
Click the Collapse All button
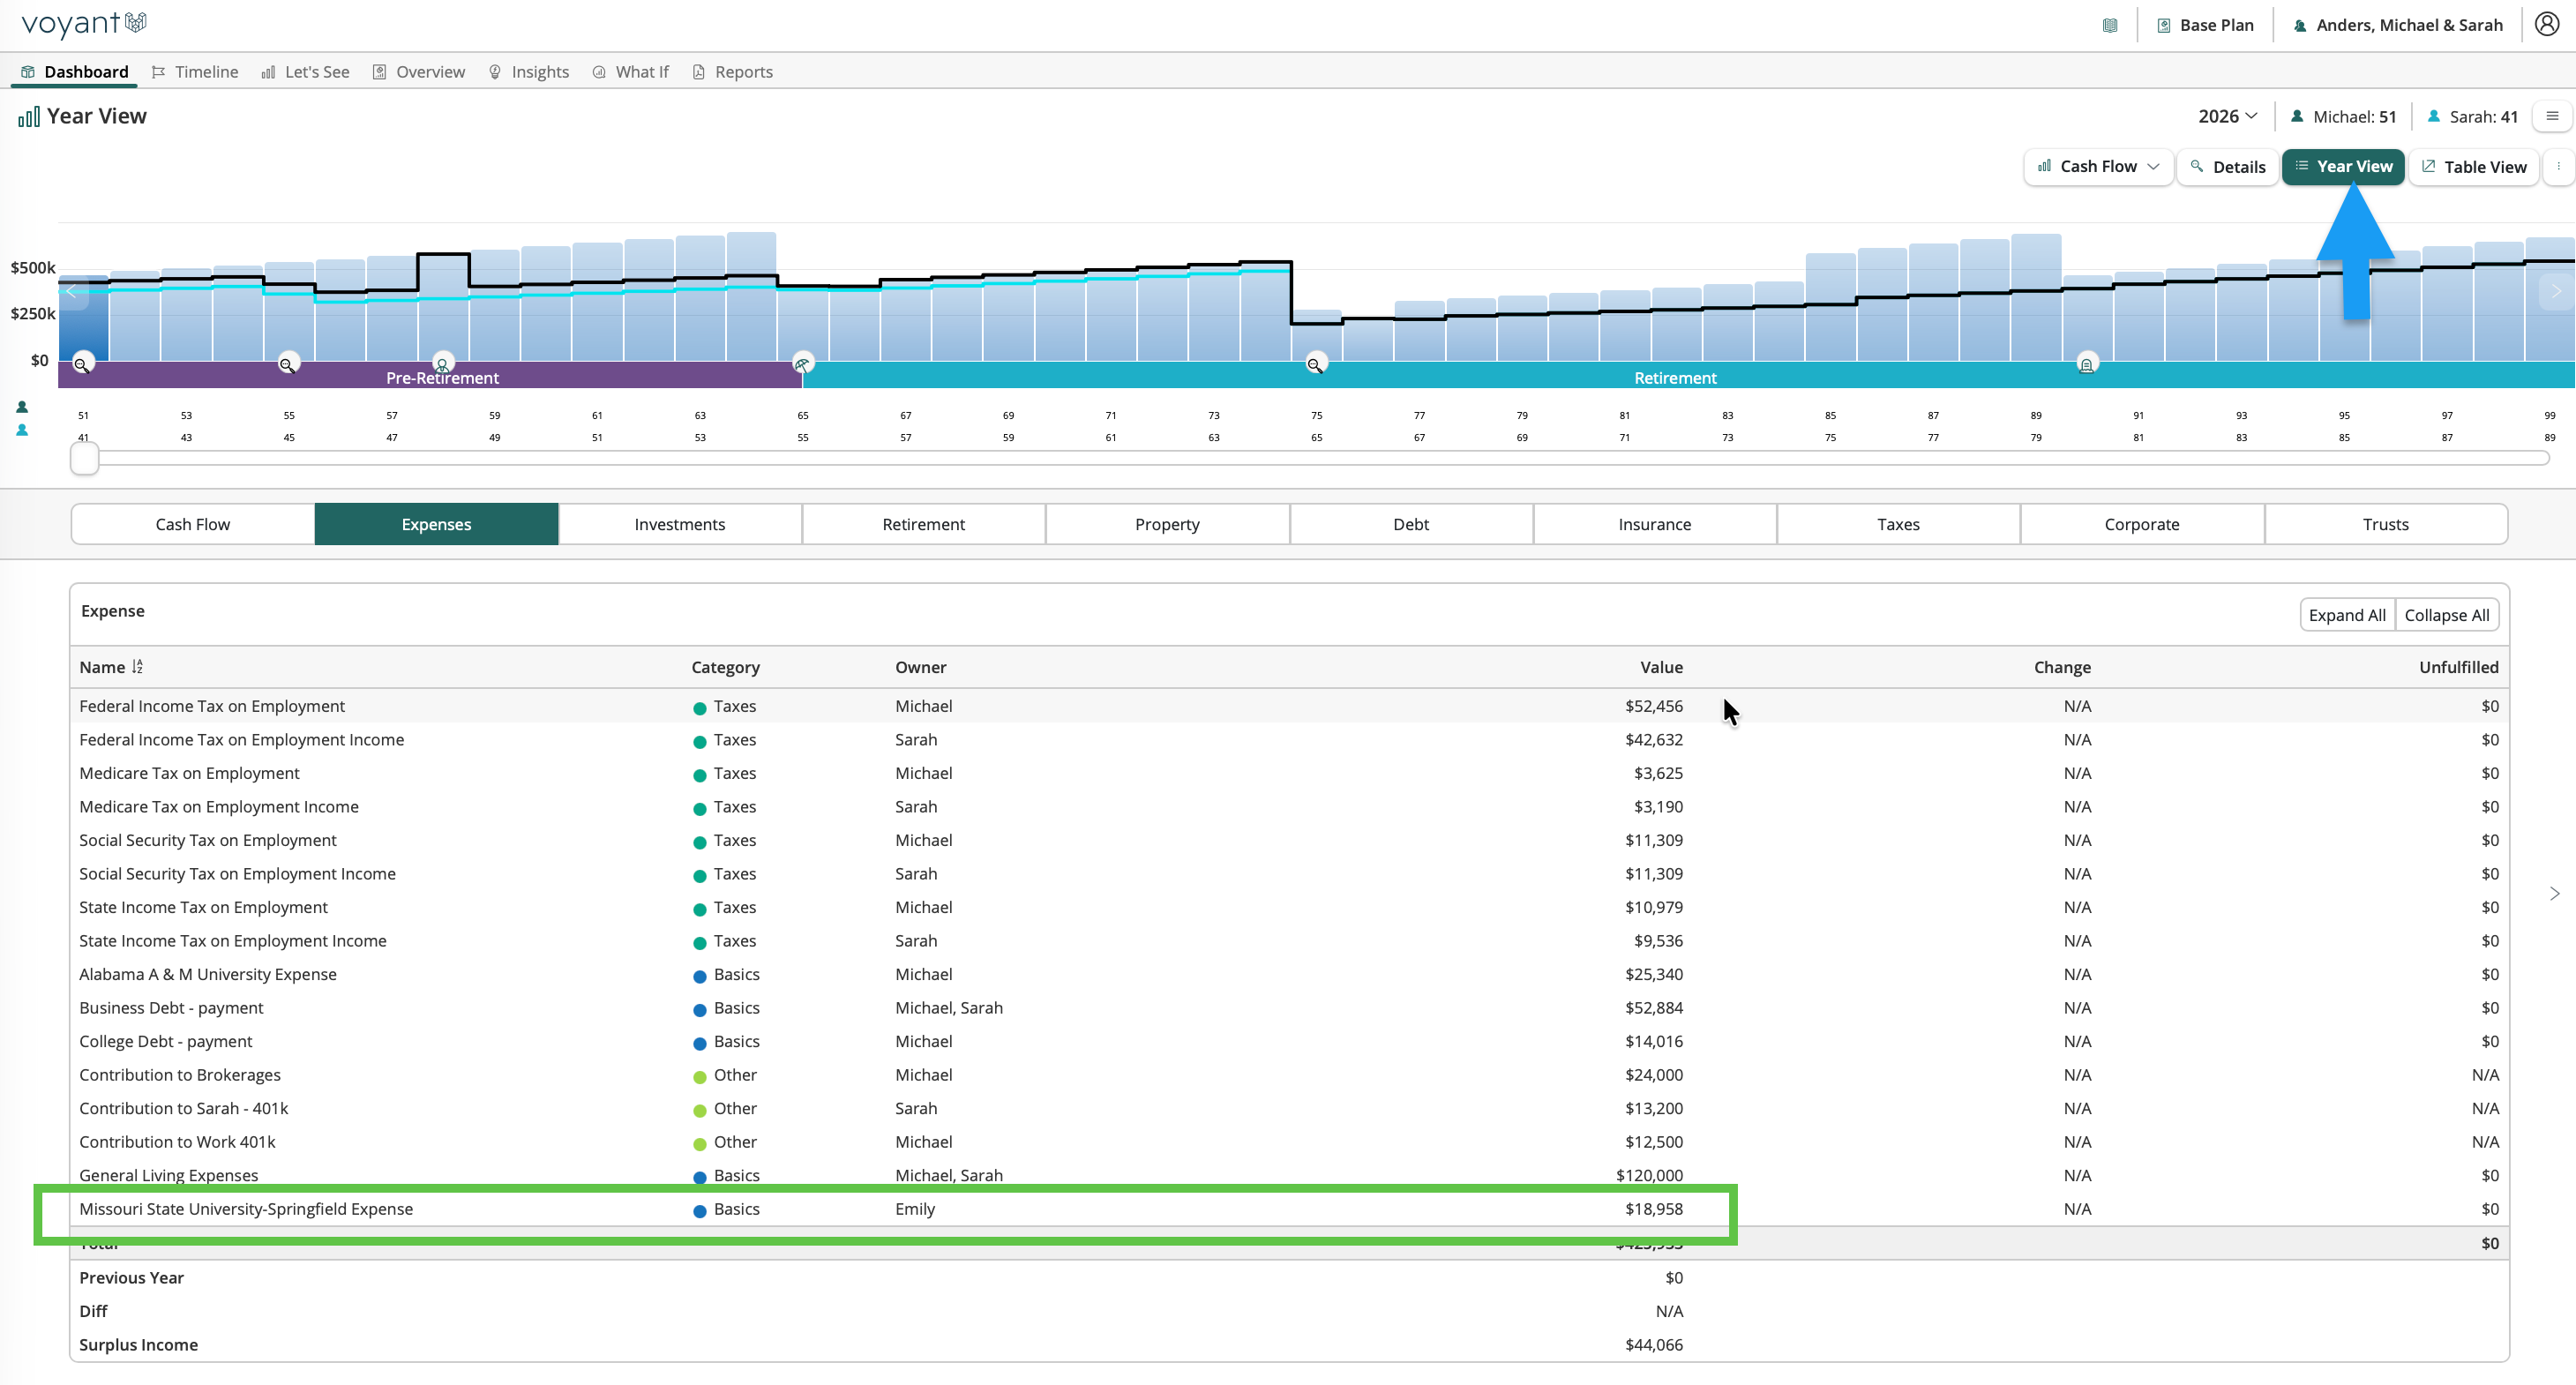tap(2446, 614)
